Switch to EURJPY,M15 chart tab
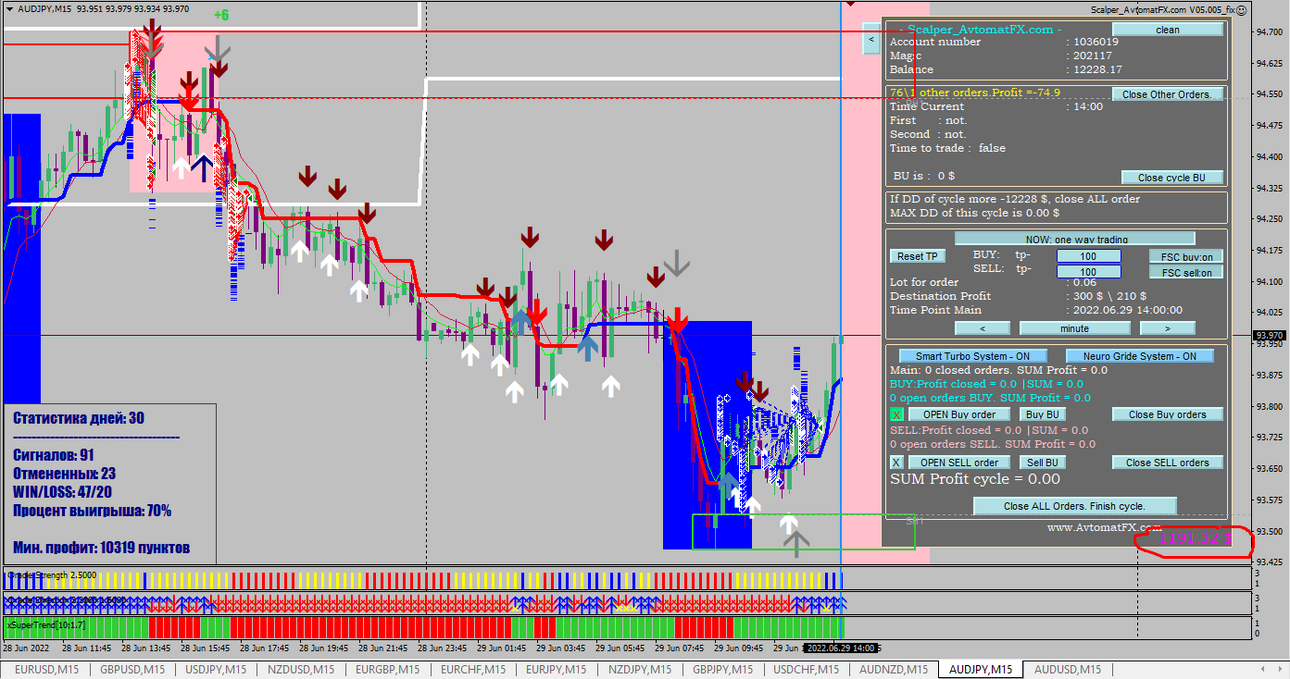The image size is (1290, 679). click(x=557, y=669)
